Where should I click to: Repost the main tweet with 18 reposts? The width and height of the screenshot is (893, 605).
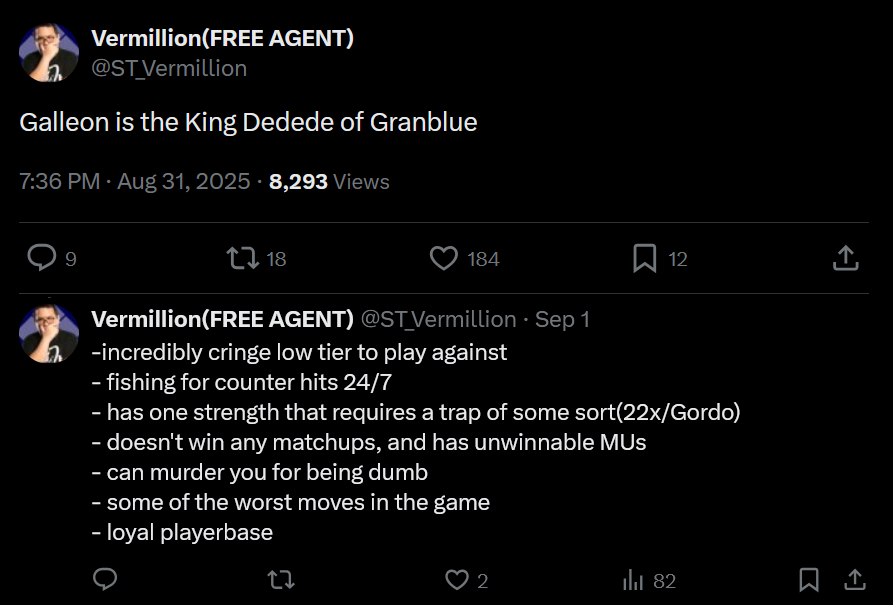click(x=241, y=259)
